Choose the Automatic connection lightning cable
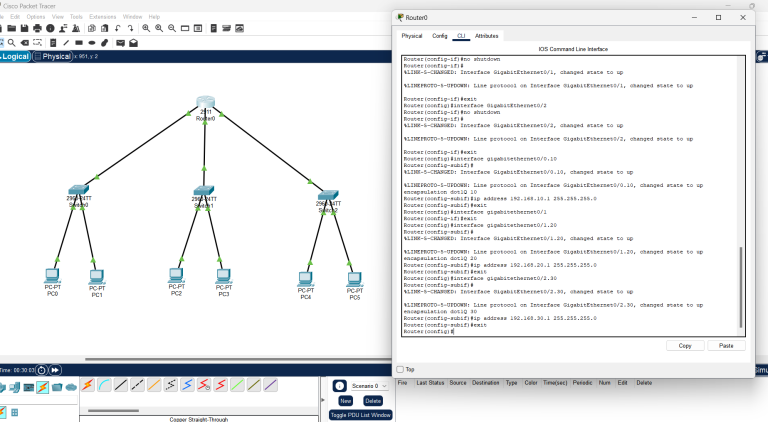The height and width of the screenshot is (422, 768). (88, 385)
